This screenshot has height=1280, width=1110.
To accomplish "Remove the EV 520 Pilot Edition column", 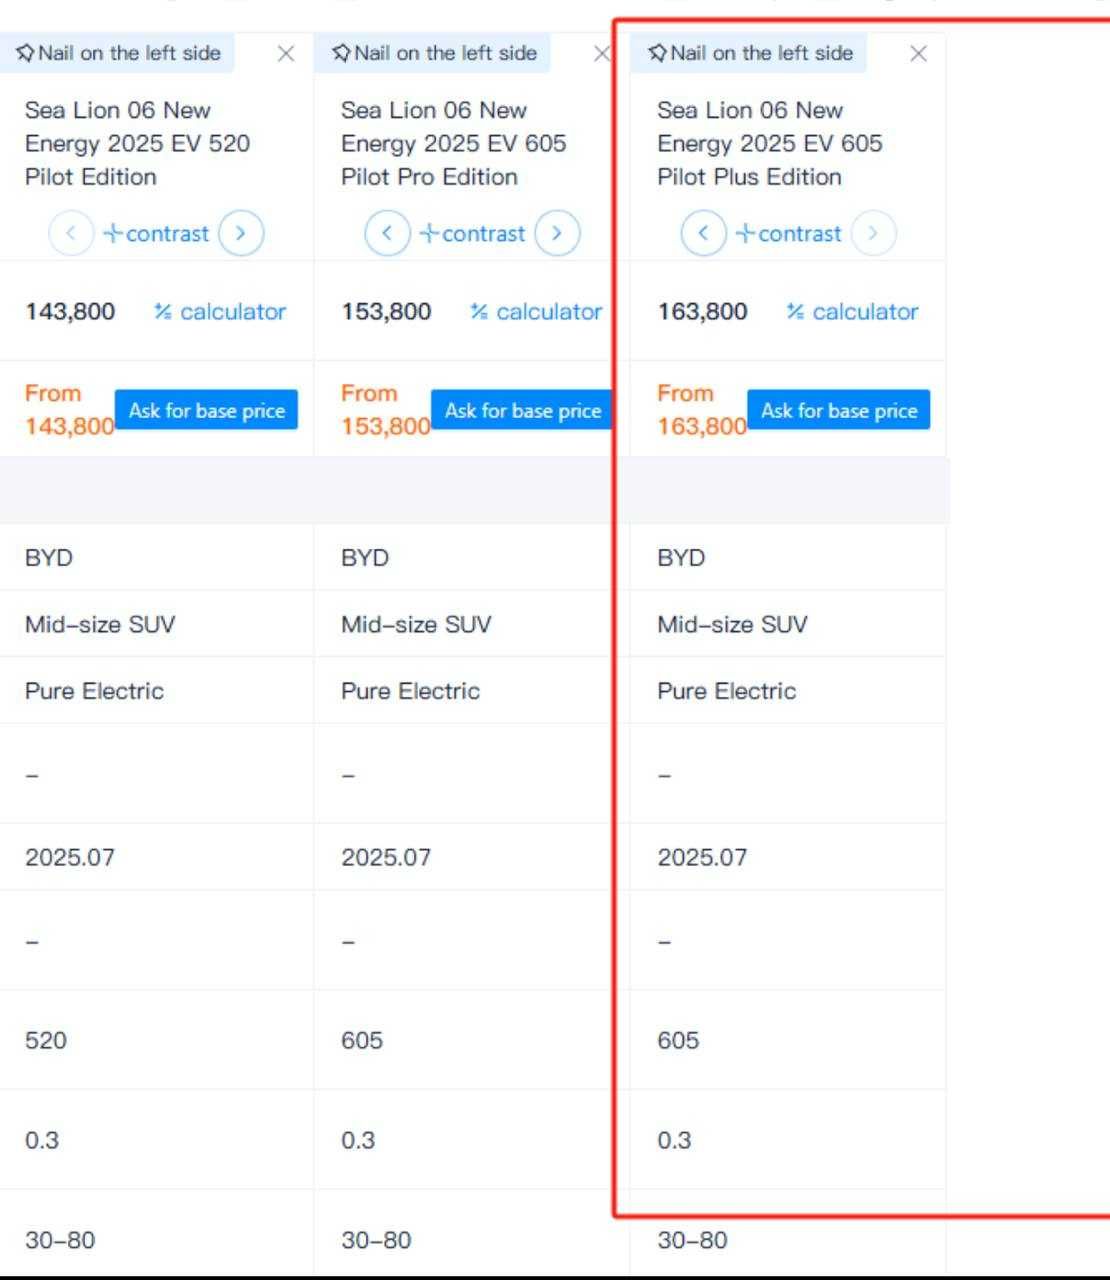I will pos(286,54).
